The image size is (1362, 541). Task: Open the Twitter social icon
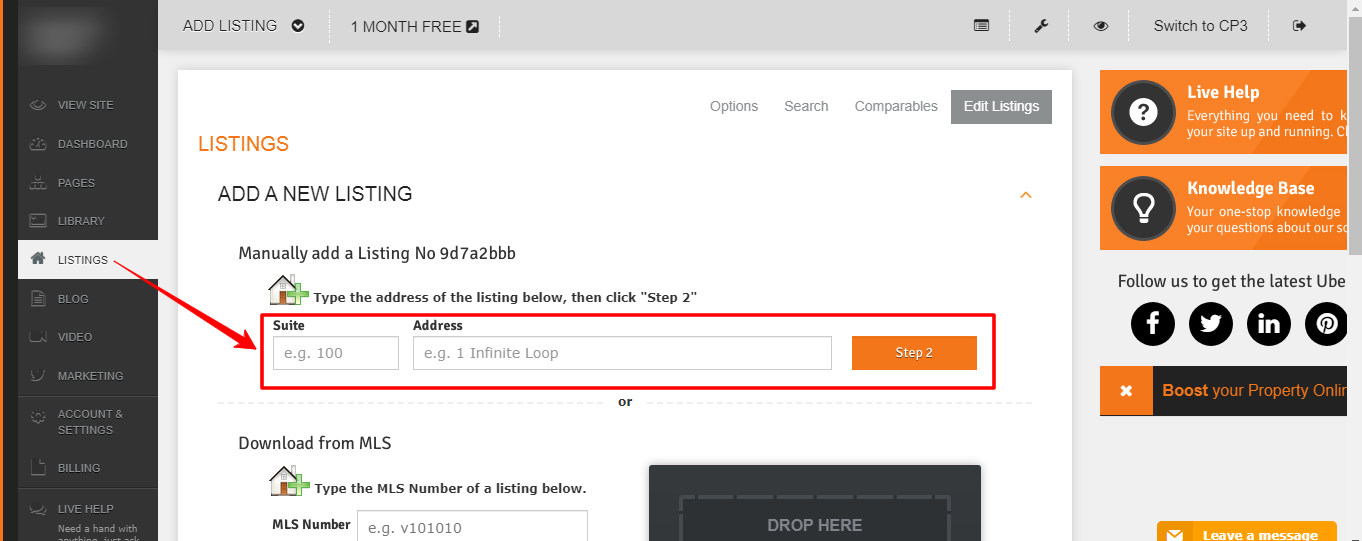1211,323
